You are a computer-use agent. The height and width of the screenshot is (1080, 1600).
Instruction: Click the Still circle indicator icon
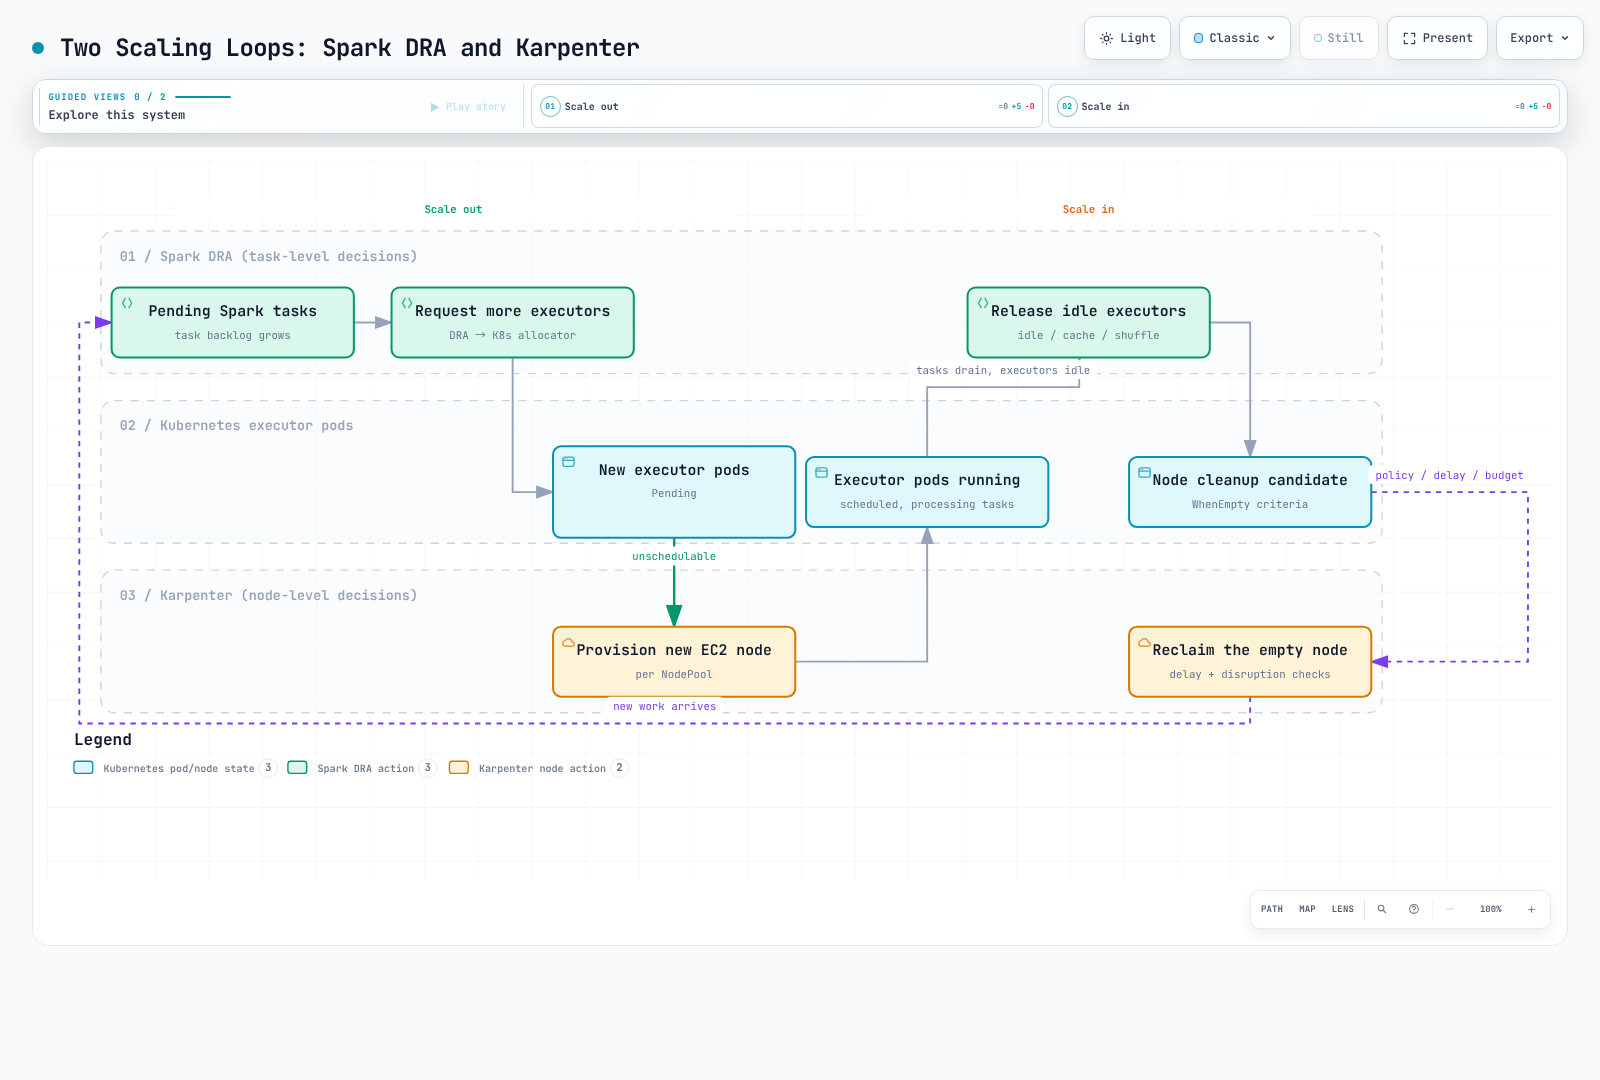(x=1318, y=38)
